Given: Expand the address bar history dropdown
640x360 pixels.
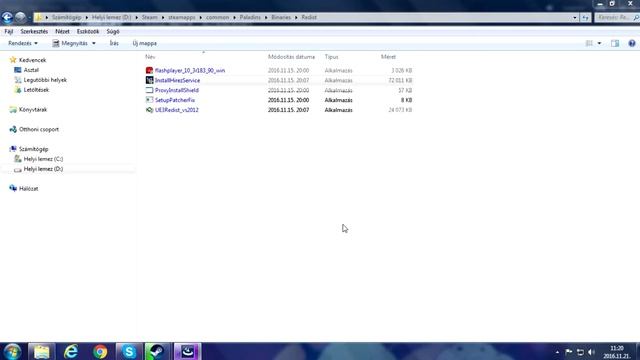Looking at the screenshot, I should tap(575, 18).
